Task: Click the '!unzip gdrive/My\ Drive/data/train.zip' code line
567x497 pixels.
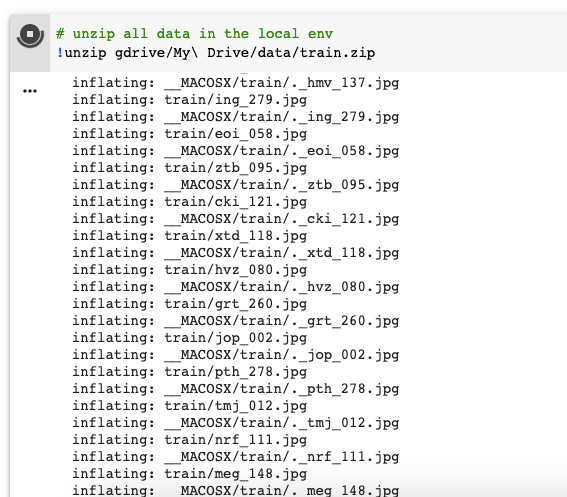Action: pos(216,53)
